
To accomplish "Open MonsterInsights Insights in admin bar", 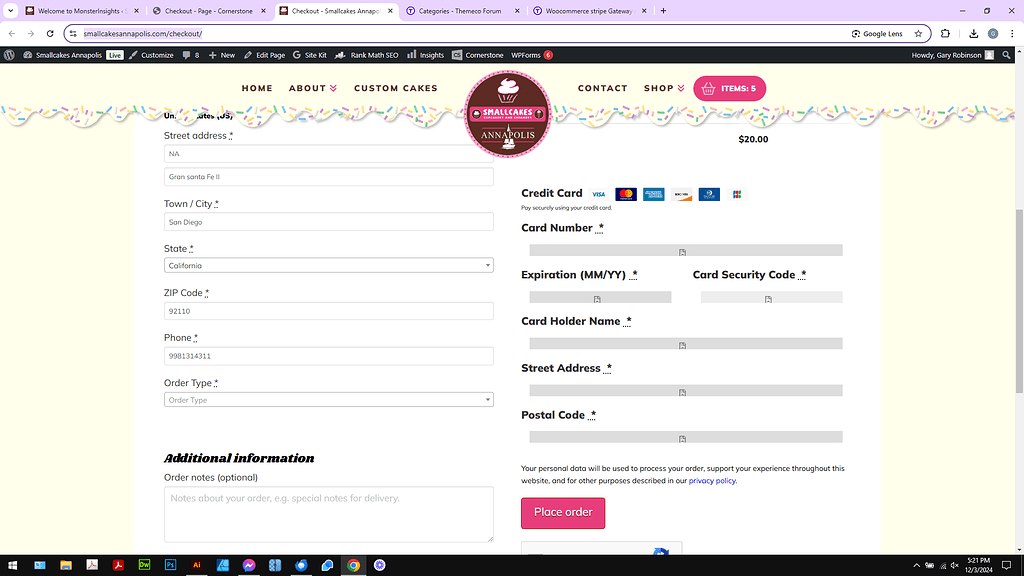I will [425, 55].
